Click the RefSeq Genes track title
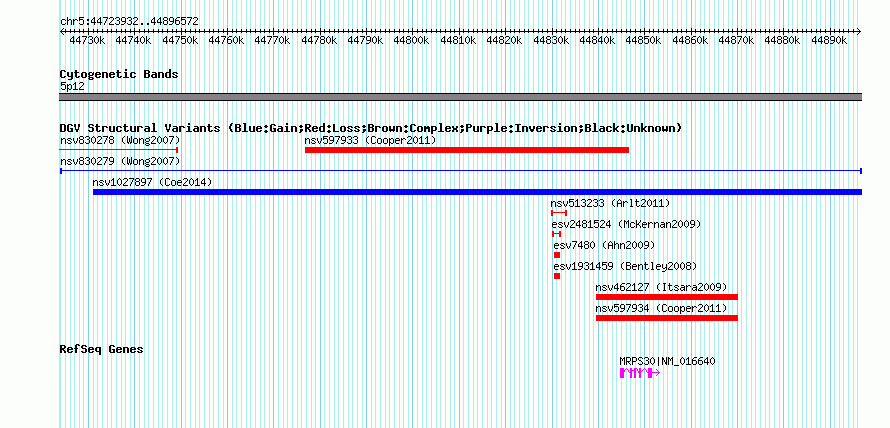 (x=102, y=349)
